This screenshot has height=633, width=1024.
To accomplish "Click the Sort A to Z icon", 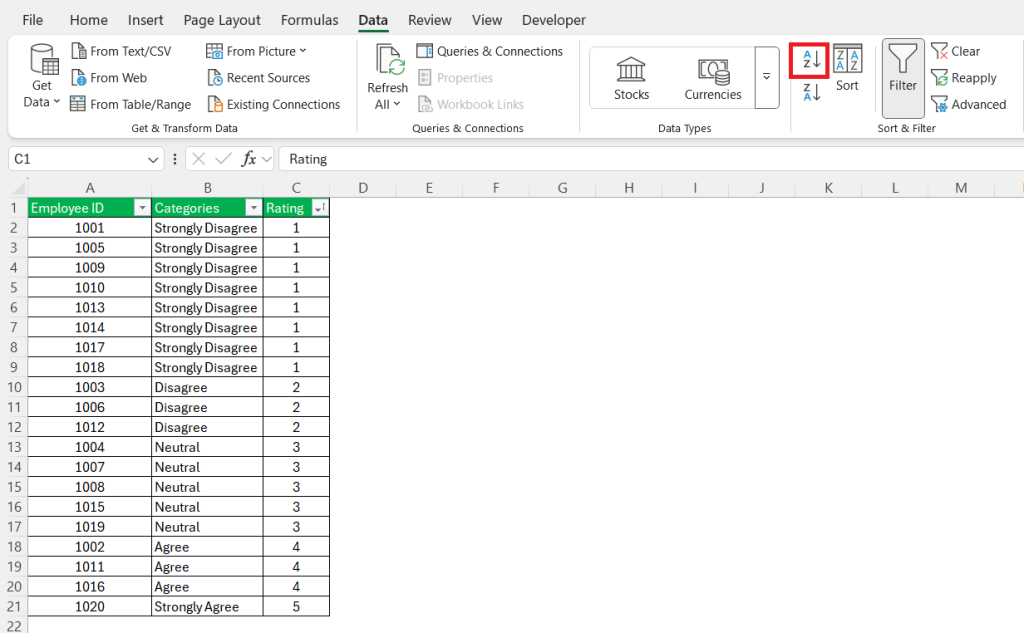I will tap(808, 60).
